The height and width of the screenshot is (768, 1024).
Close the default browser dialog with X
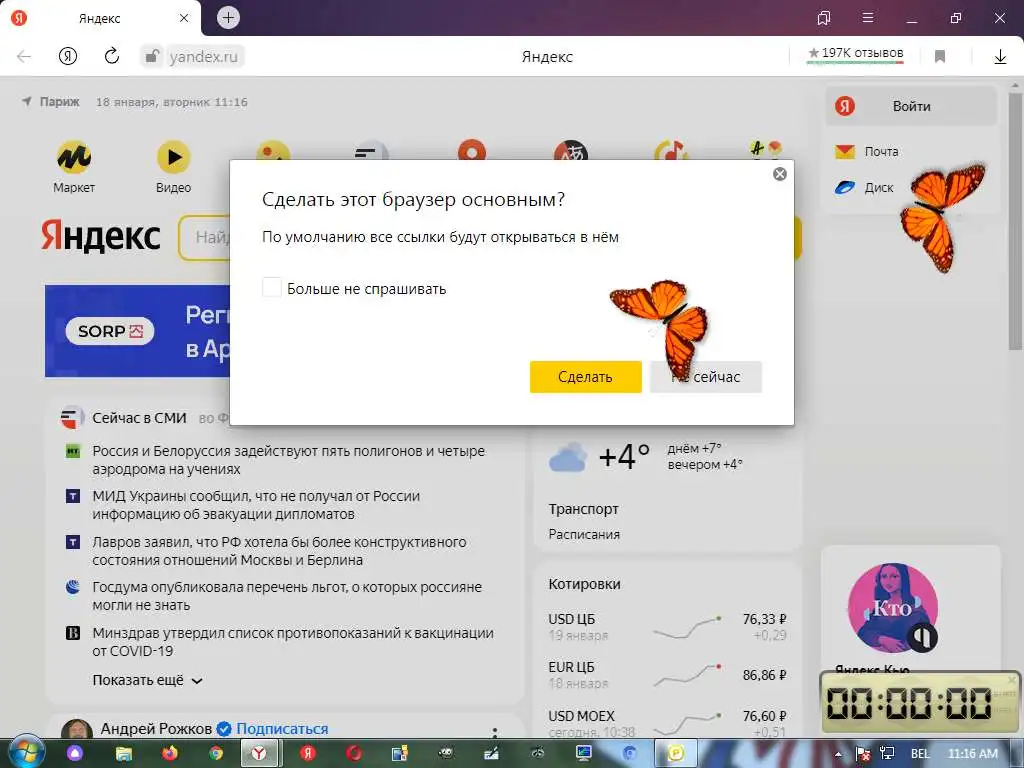tap(780, 174)
